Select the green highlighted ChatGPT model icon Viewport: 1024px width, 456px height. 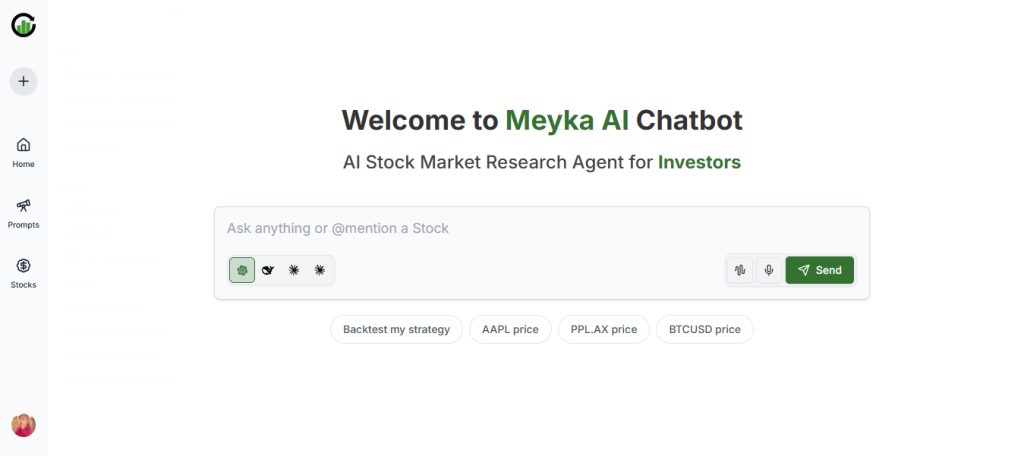click(x=242, y=270)
